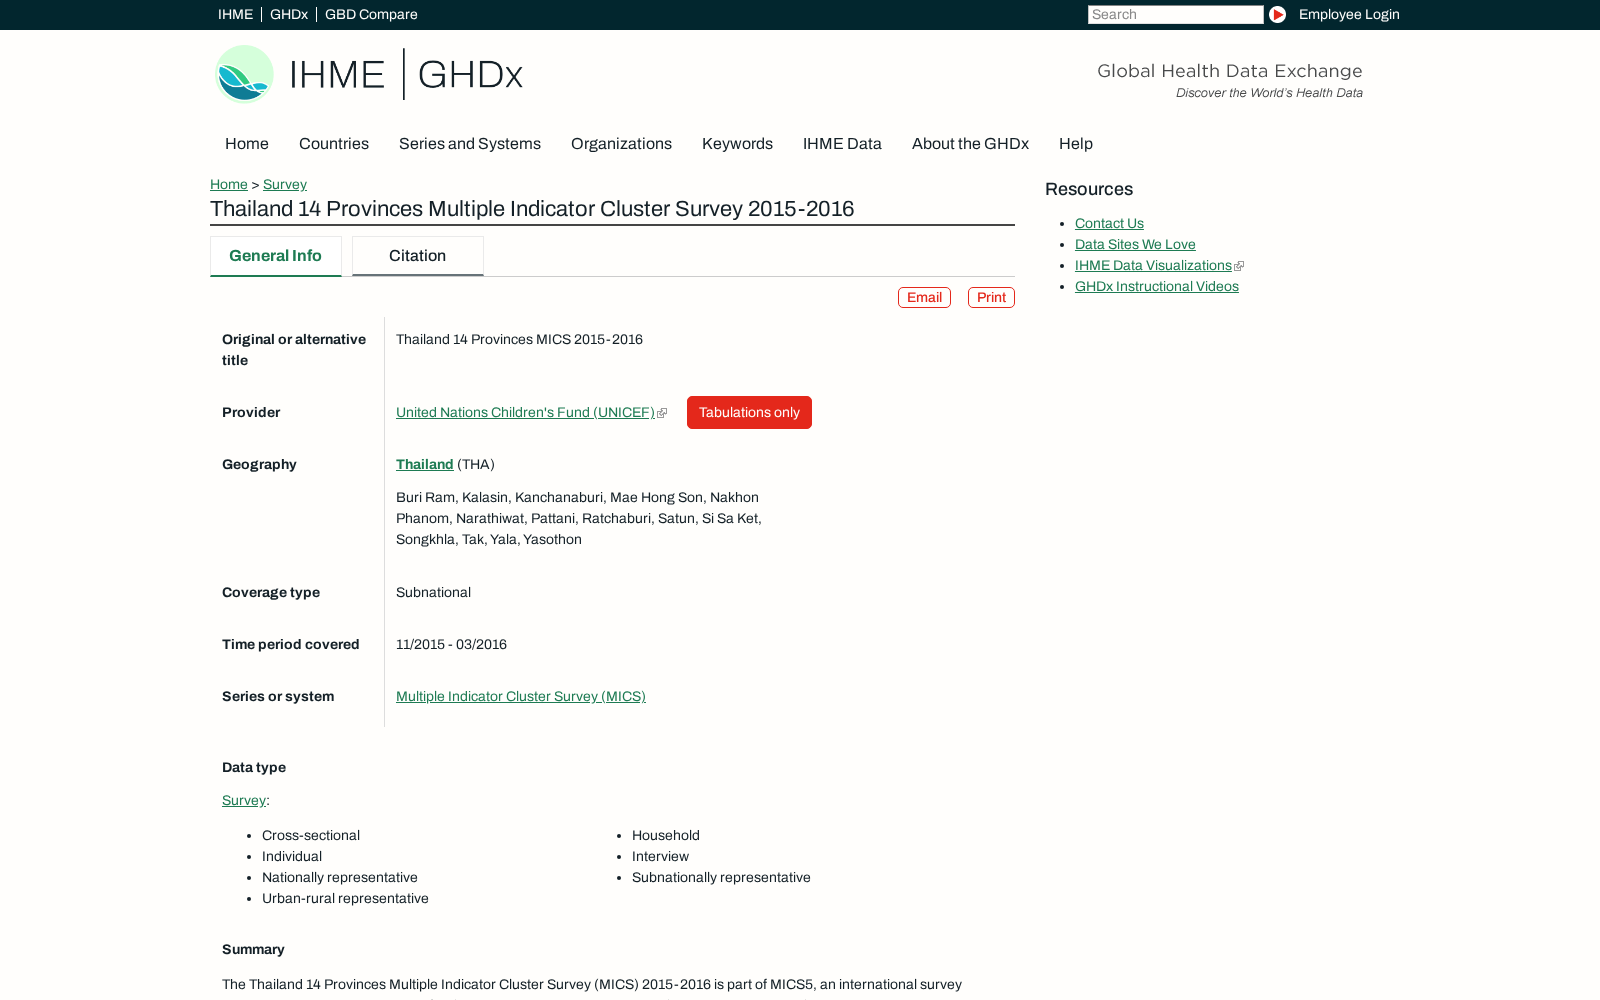
Task: Click the 'Original or alternative title' label
Action: 294,350
